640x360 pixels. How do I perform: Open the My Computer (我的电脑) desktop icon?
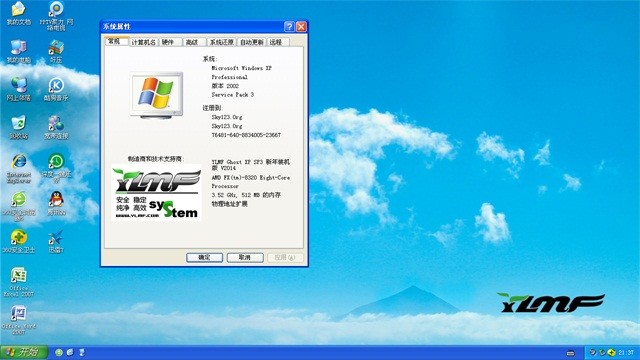(x=18, y=51)
